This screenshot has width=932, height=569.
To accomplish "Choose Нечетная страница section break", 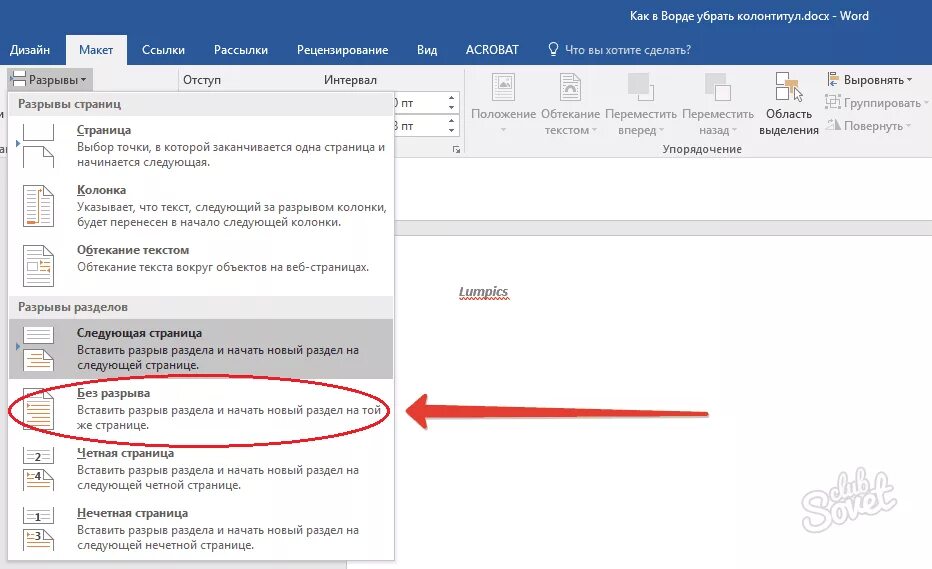I will (x=201, y=529).
